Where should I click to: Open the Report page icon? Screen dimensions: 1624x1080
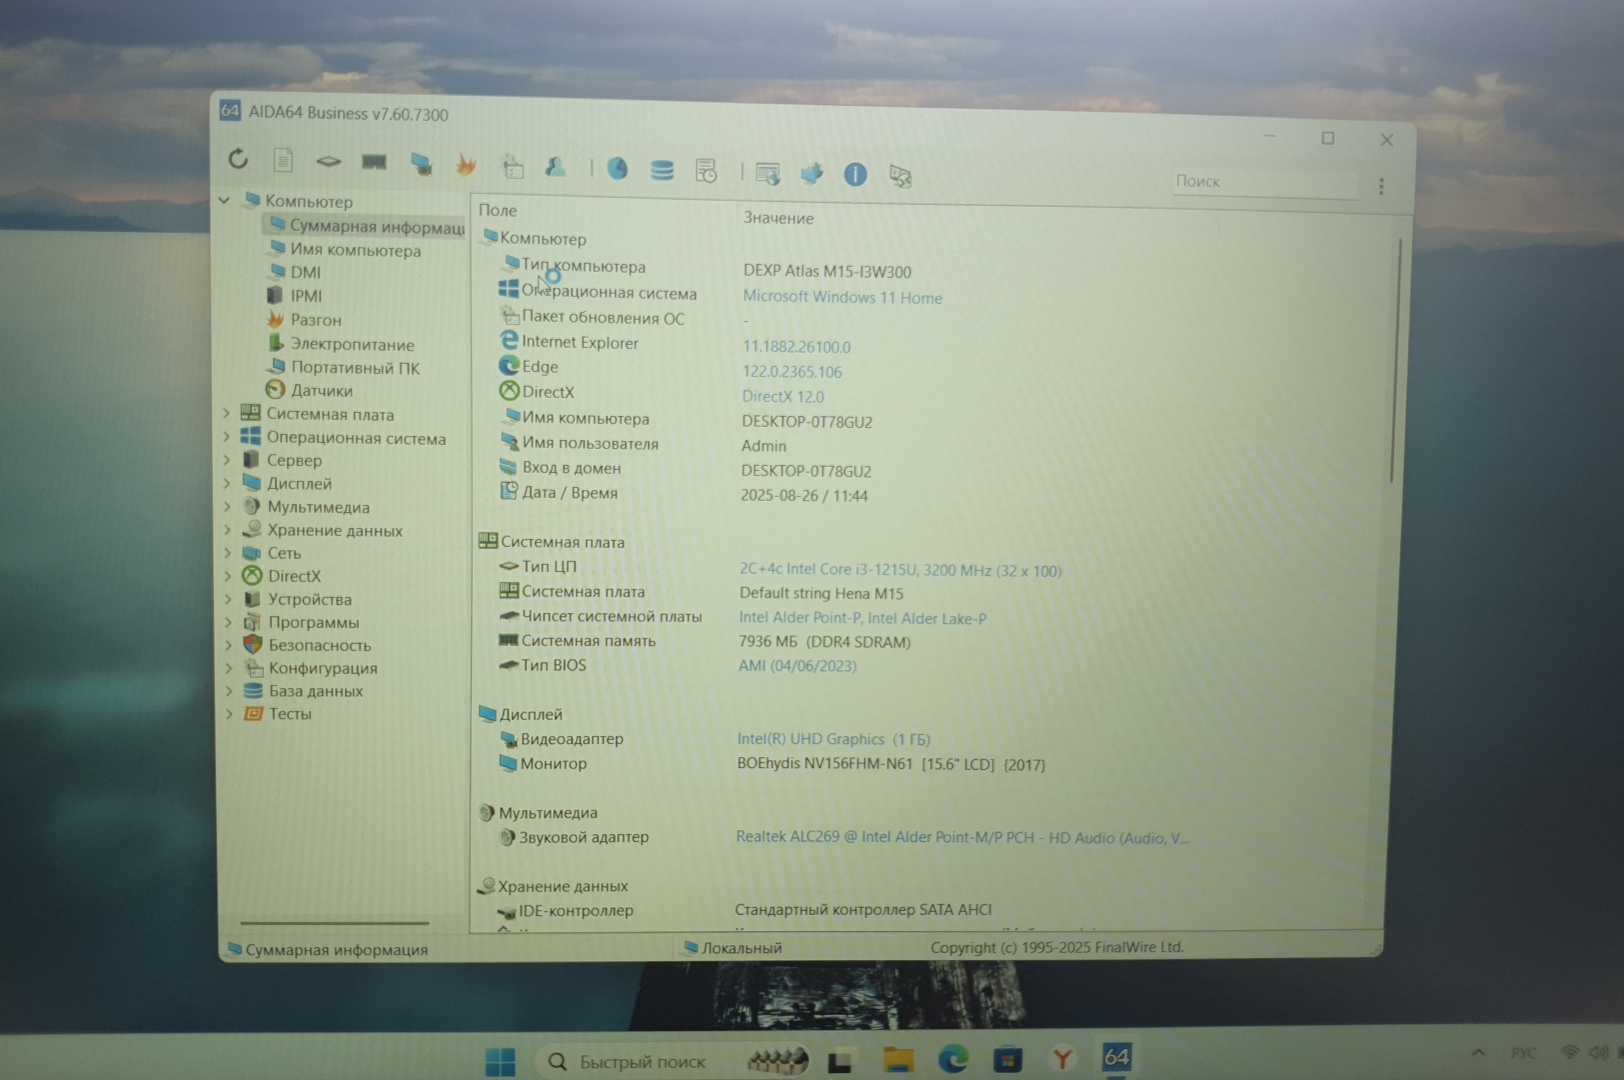click(283, 160)
